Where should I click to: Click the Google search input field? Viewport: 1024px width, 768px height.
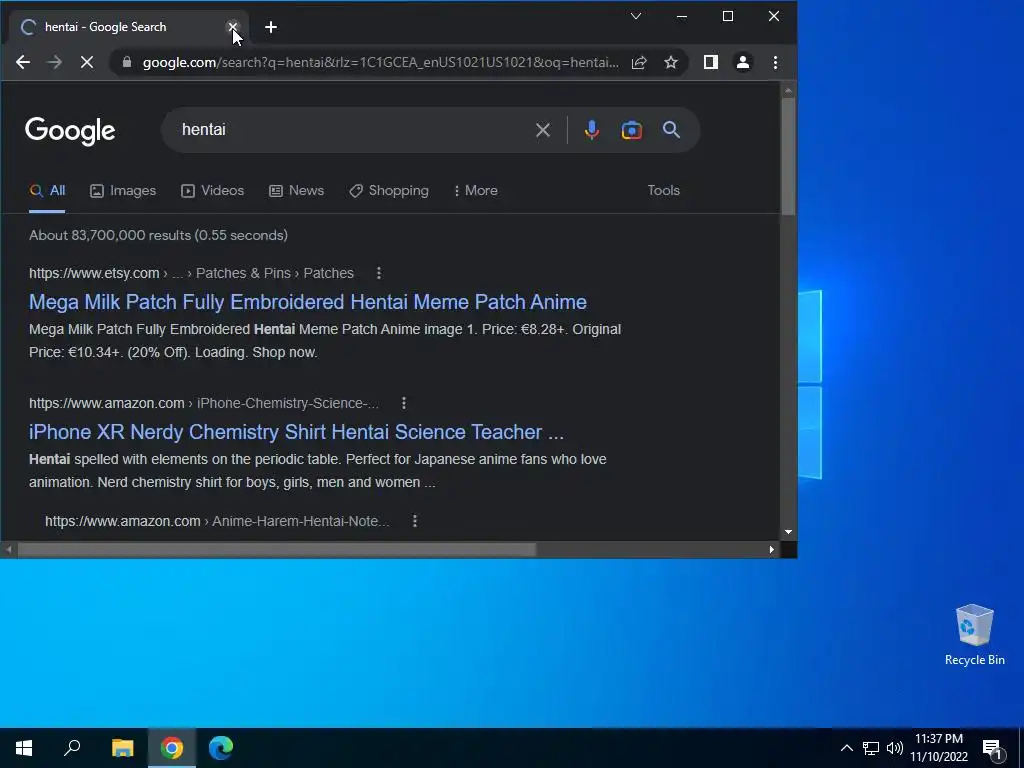click(353, 130)
